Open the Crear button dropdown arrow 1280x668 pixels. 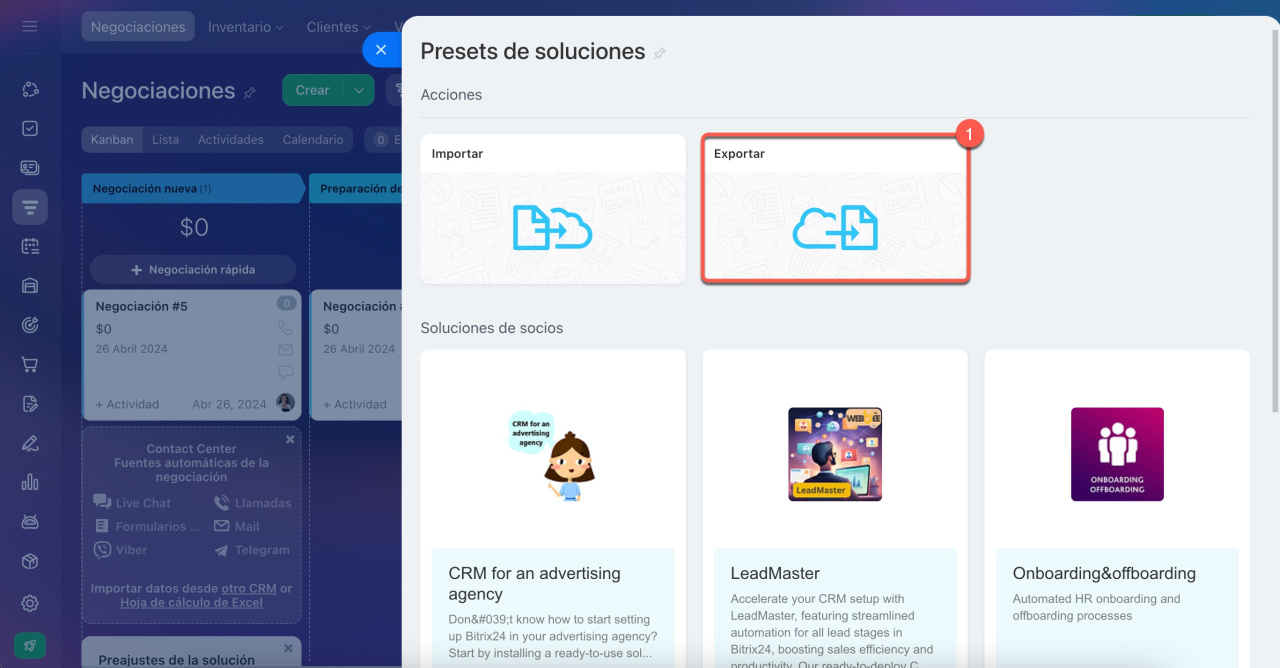point(359,90)
